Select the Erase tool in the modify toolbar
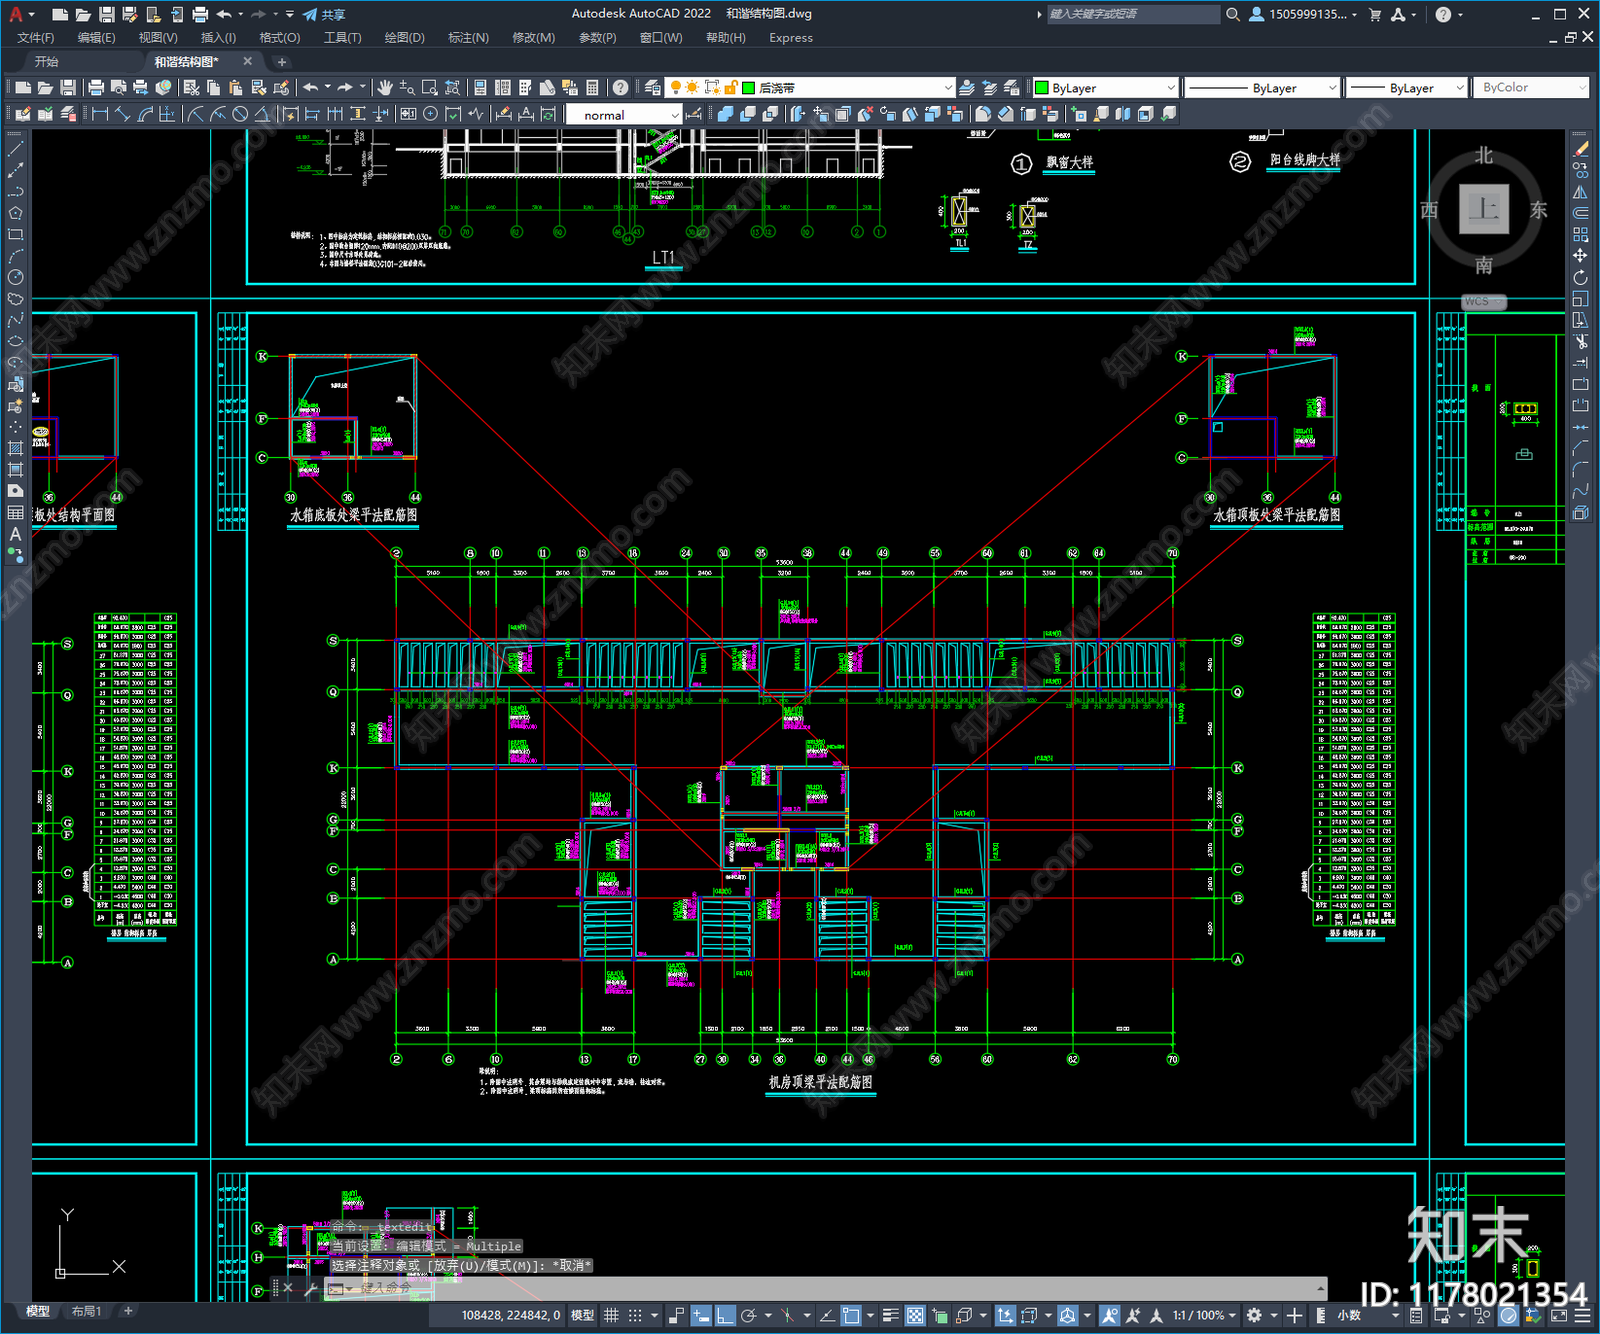The width and height of the screenshot is (1600, 1334). (x=1580, y=149)
